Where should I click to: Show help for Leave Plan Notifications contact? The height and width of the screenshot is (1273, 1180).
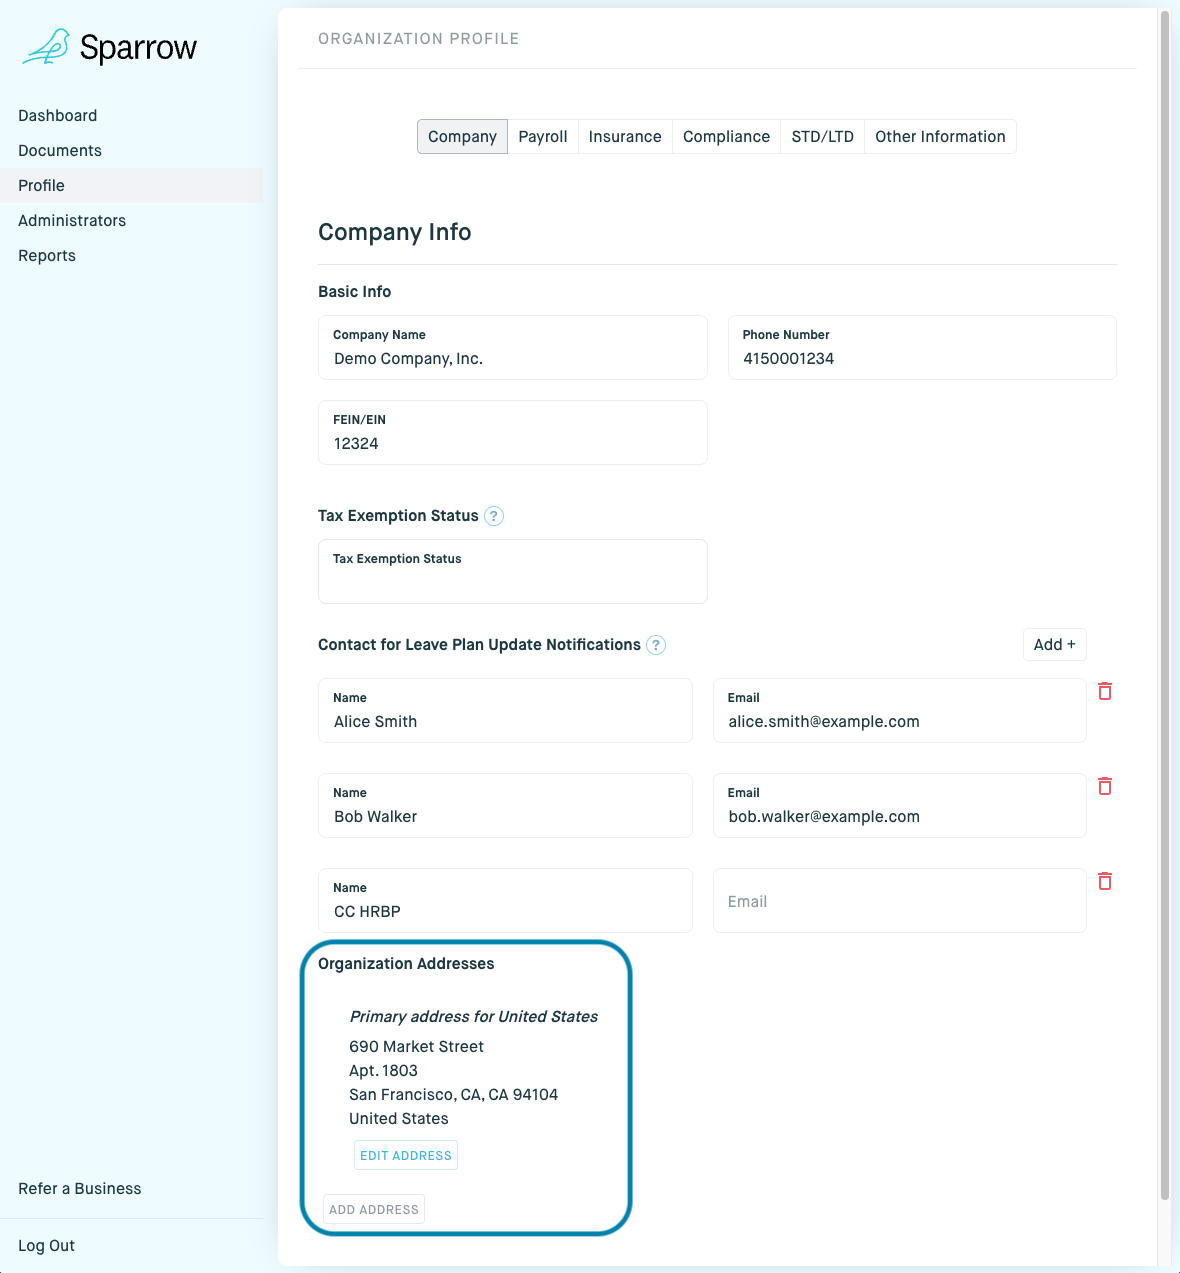click(656, 645)
